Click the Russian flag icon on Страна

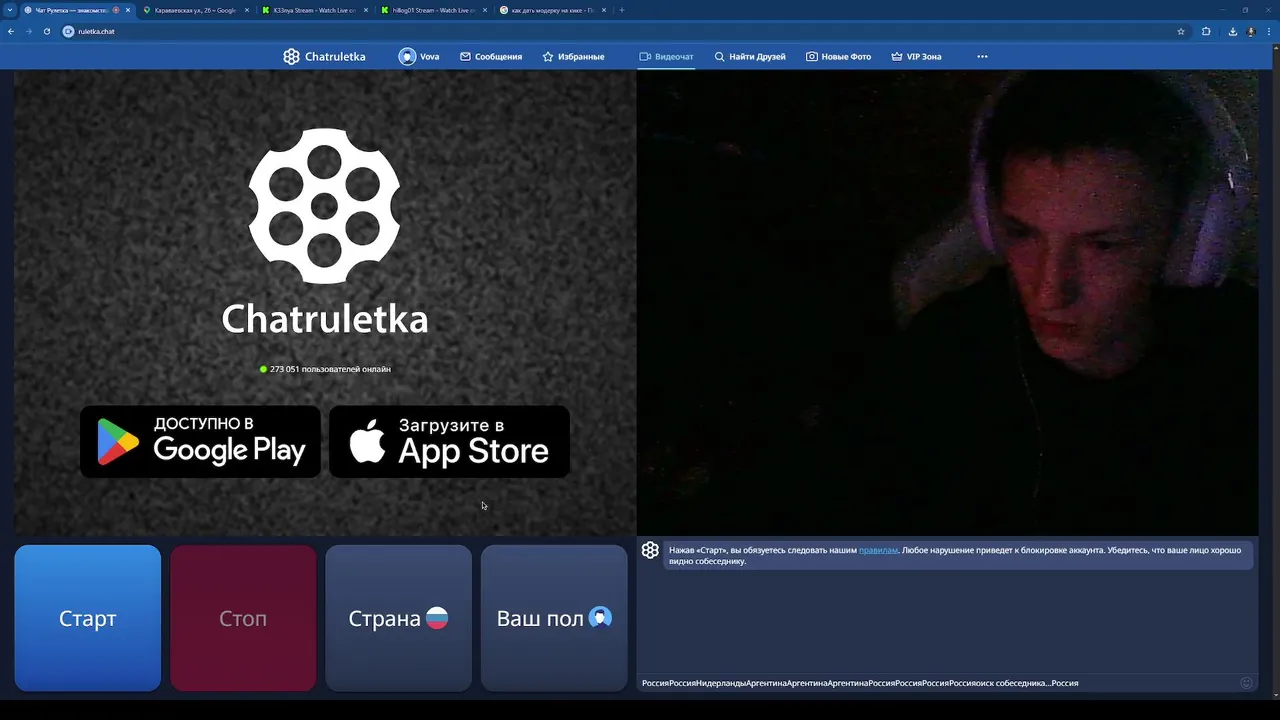pyautogui.click(x=437, y=618)
